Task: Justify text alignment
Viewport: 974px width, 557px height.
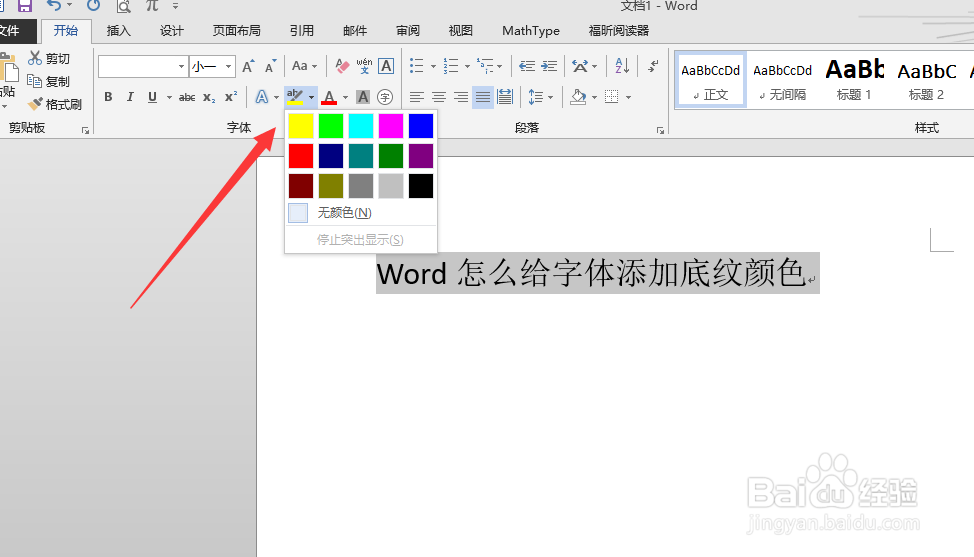Action: [x=483, y=97]
